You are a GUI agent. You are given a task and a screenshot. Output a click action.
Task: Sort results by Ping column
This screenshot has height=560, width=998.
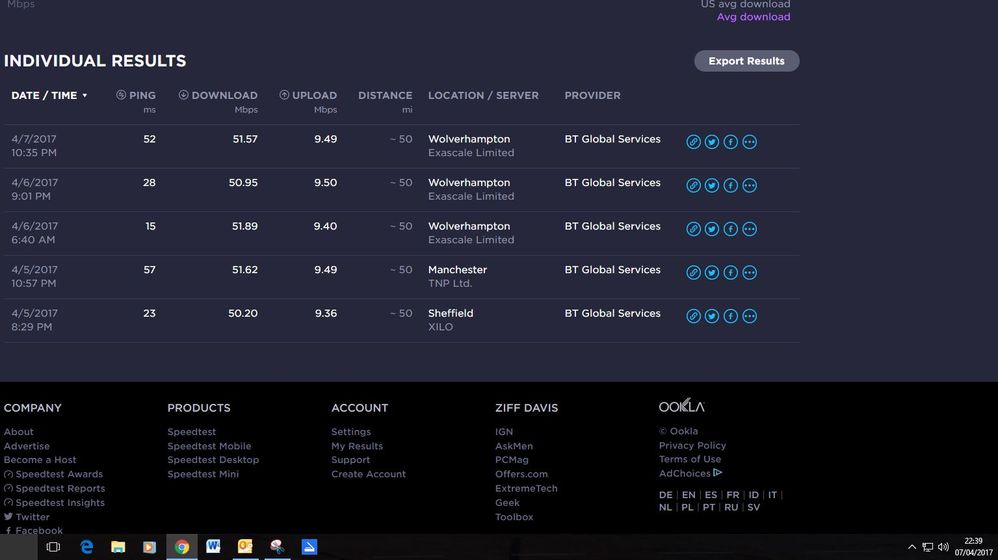pos(136,95)
